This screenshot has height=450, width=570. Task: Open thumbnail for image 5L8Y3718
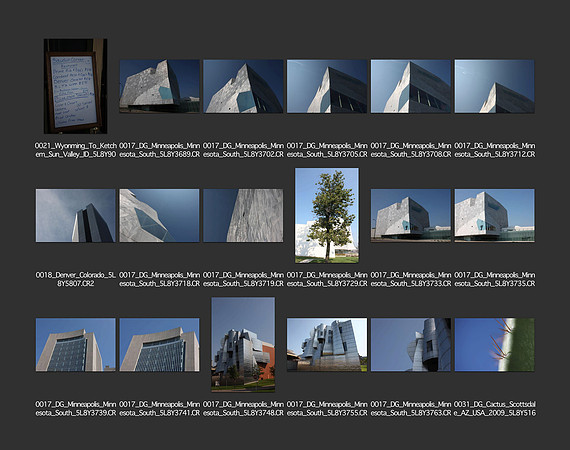pyautogui.click(x=160, y=216)
